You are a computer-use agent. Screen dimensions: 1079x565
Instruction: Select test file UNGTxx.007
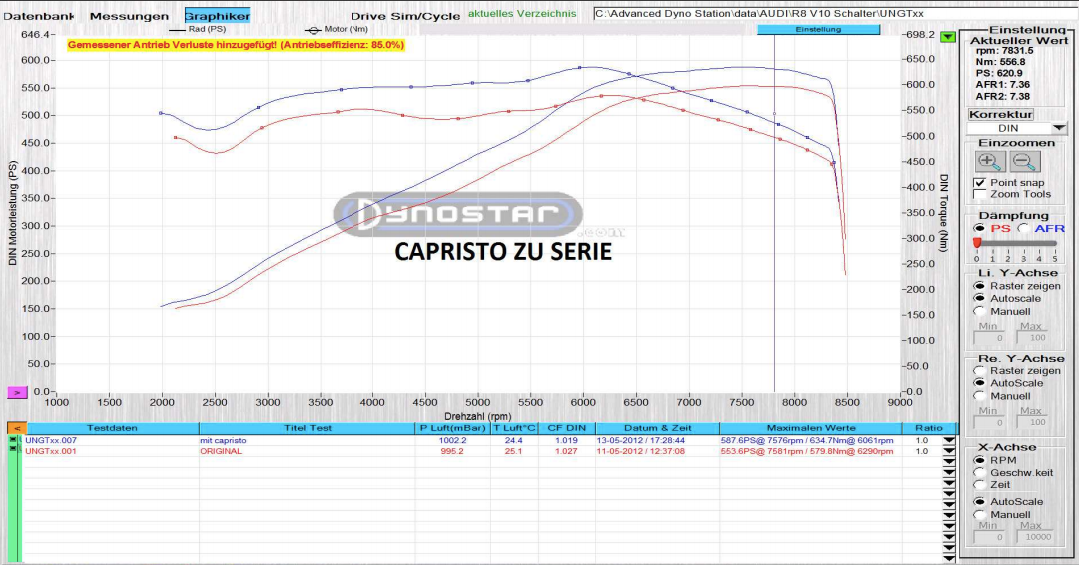[x=52, y=440]
